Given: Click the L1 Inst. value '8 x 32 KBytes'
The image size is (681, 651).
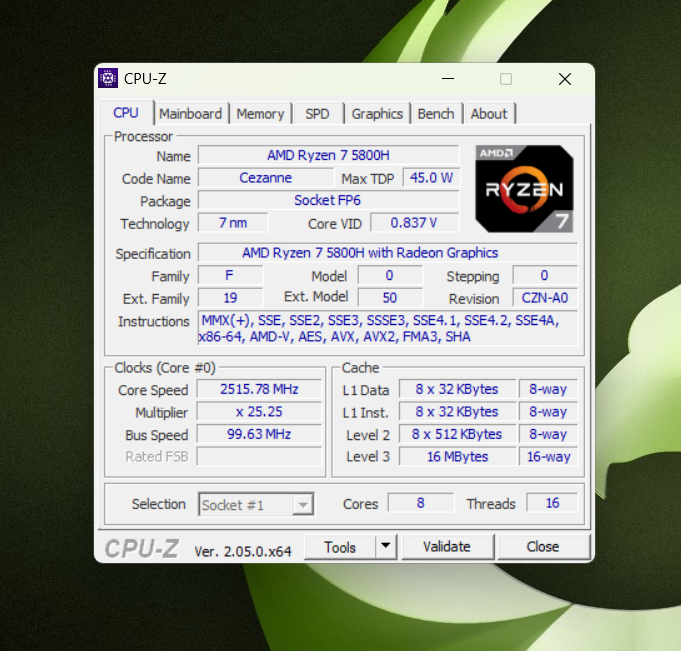Looking at the screenshot, I should pos(457,412).
